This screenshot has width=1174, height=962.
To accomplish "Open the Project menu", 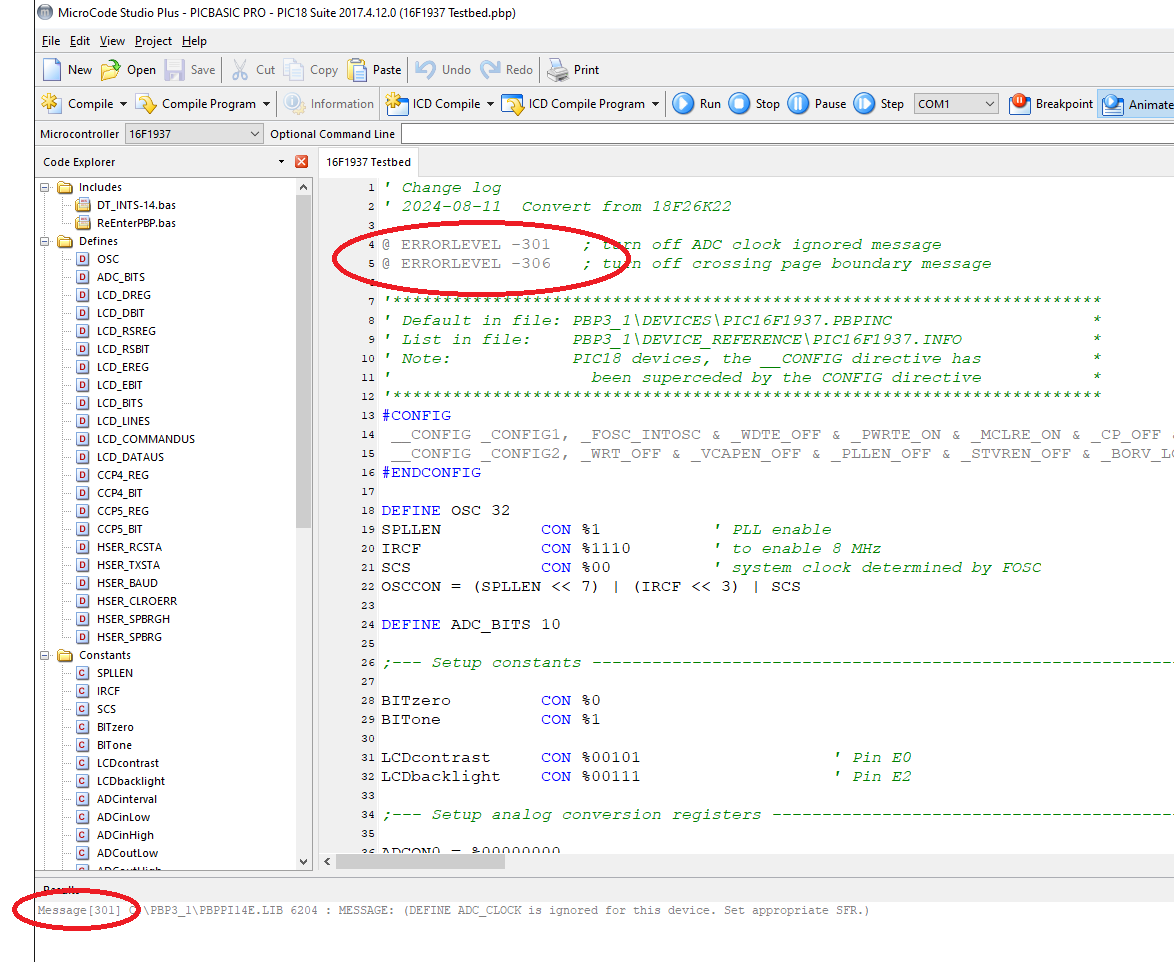I will (153, 41).
